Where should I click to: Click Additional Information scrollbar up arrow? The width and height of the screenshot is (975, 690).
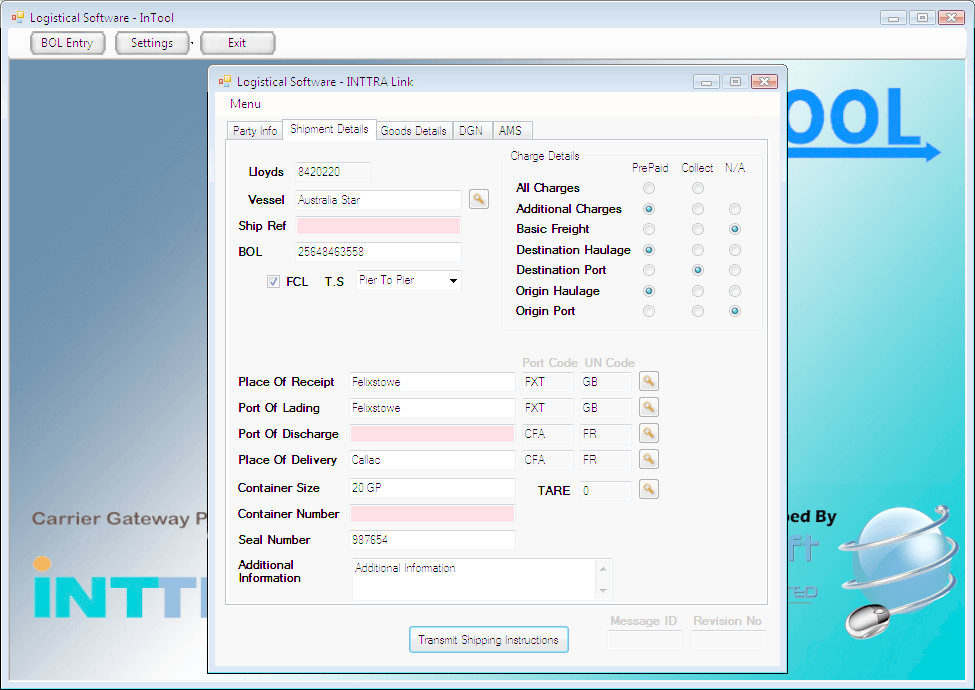603,569
